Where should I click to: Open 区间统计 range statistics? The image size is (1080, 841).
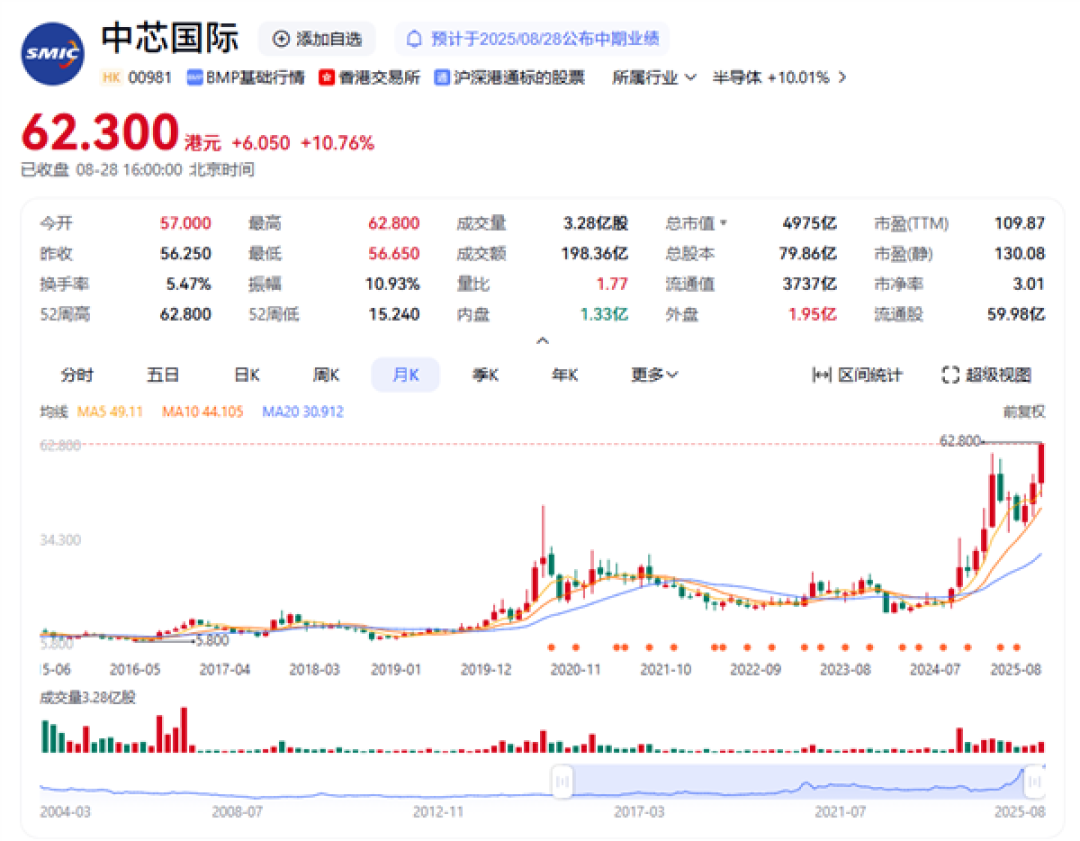[x=857, y=375]
